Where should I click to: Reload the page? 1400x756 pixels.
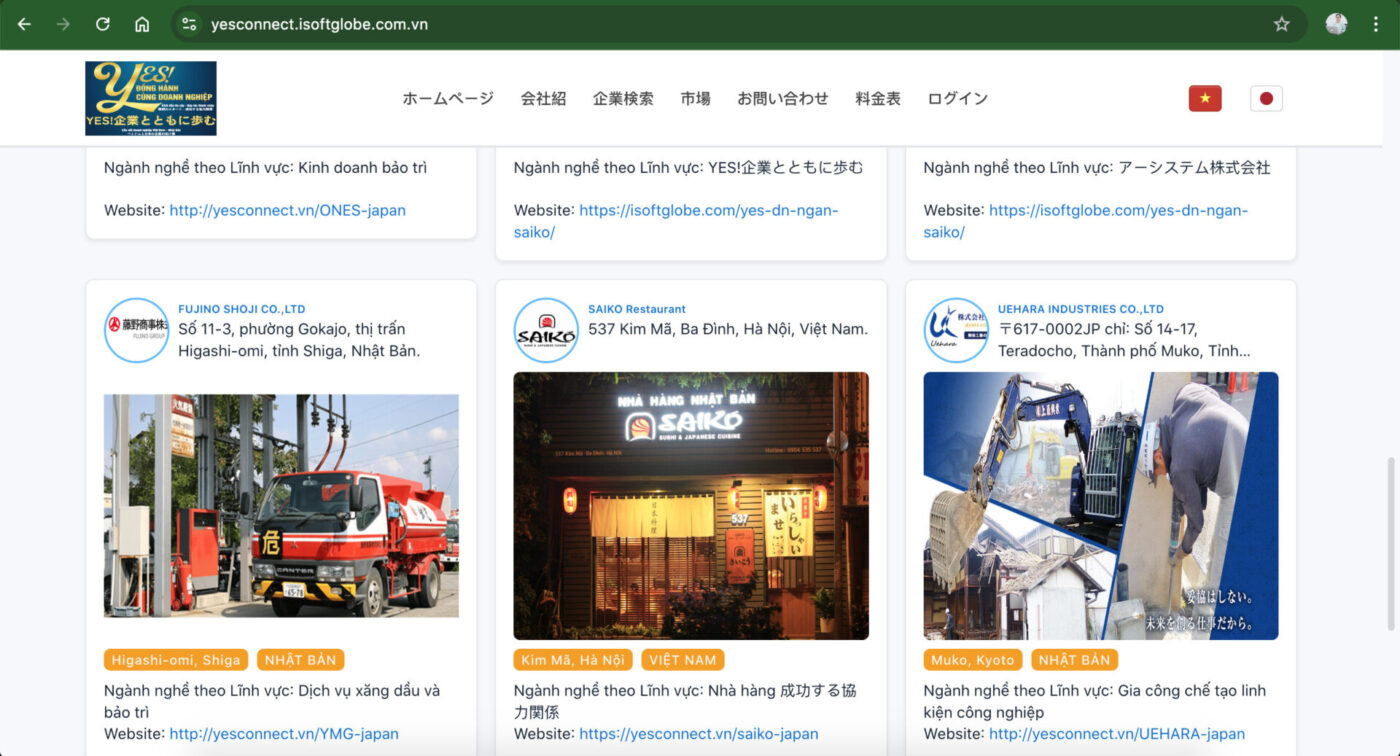point(102,24)
